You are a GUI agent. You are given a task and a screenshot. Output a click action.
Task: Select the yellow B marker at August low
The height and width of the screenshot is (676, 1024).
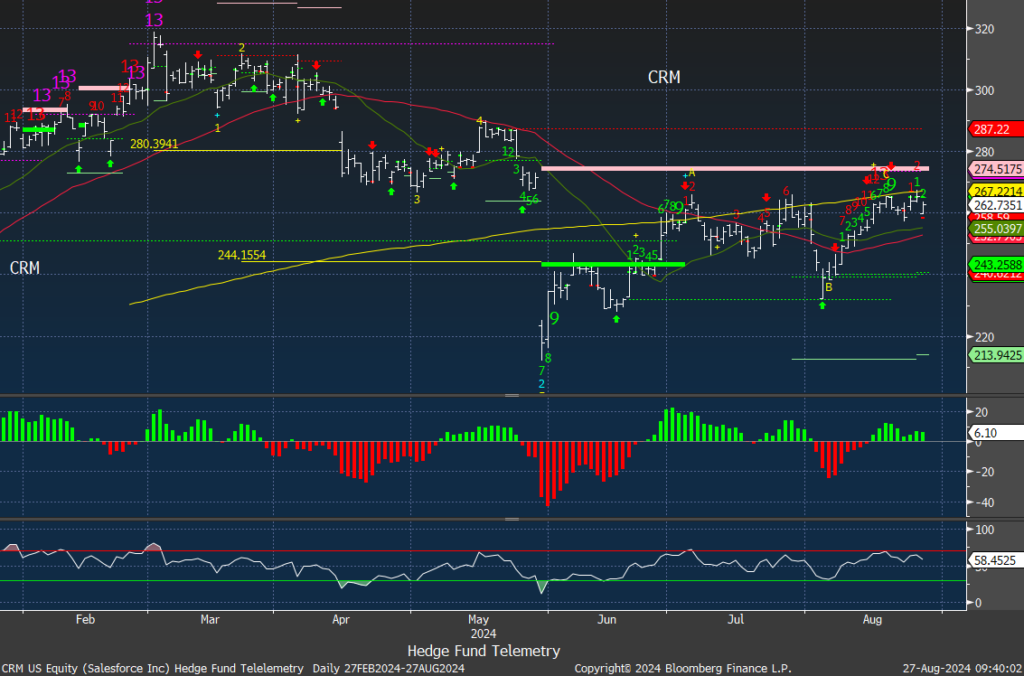click(x=829, y=287)
